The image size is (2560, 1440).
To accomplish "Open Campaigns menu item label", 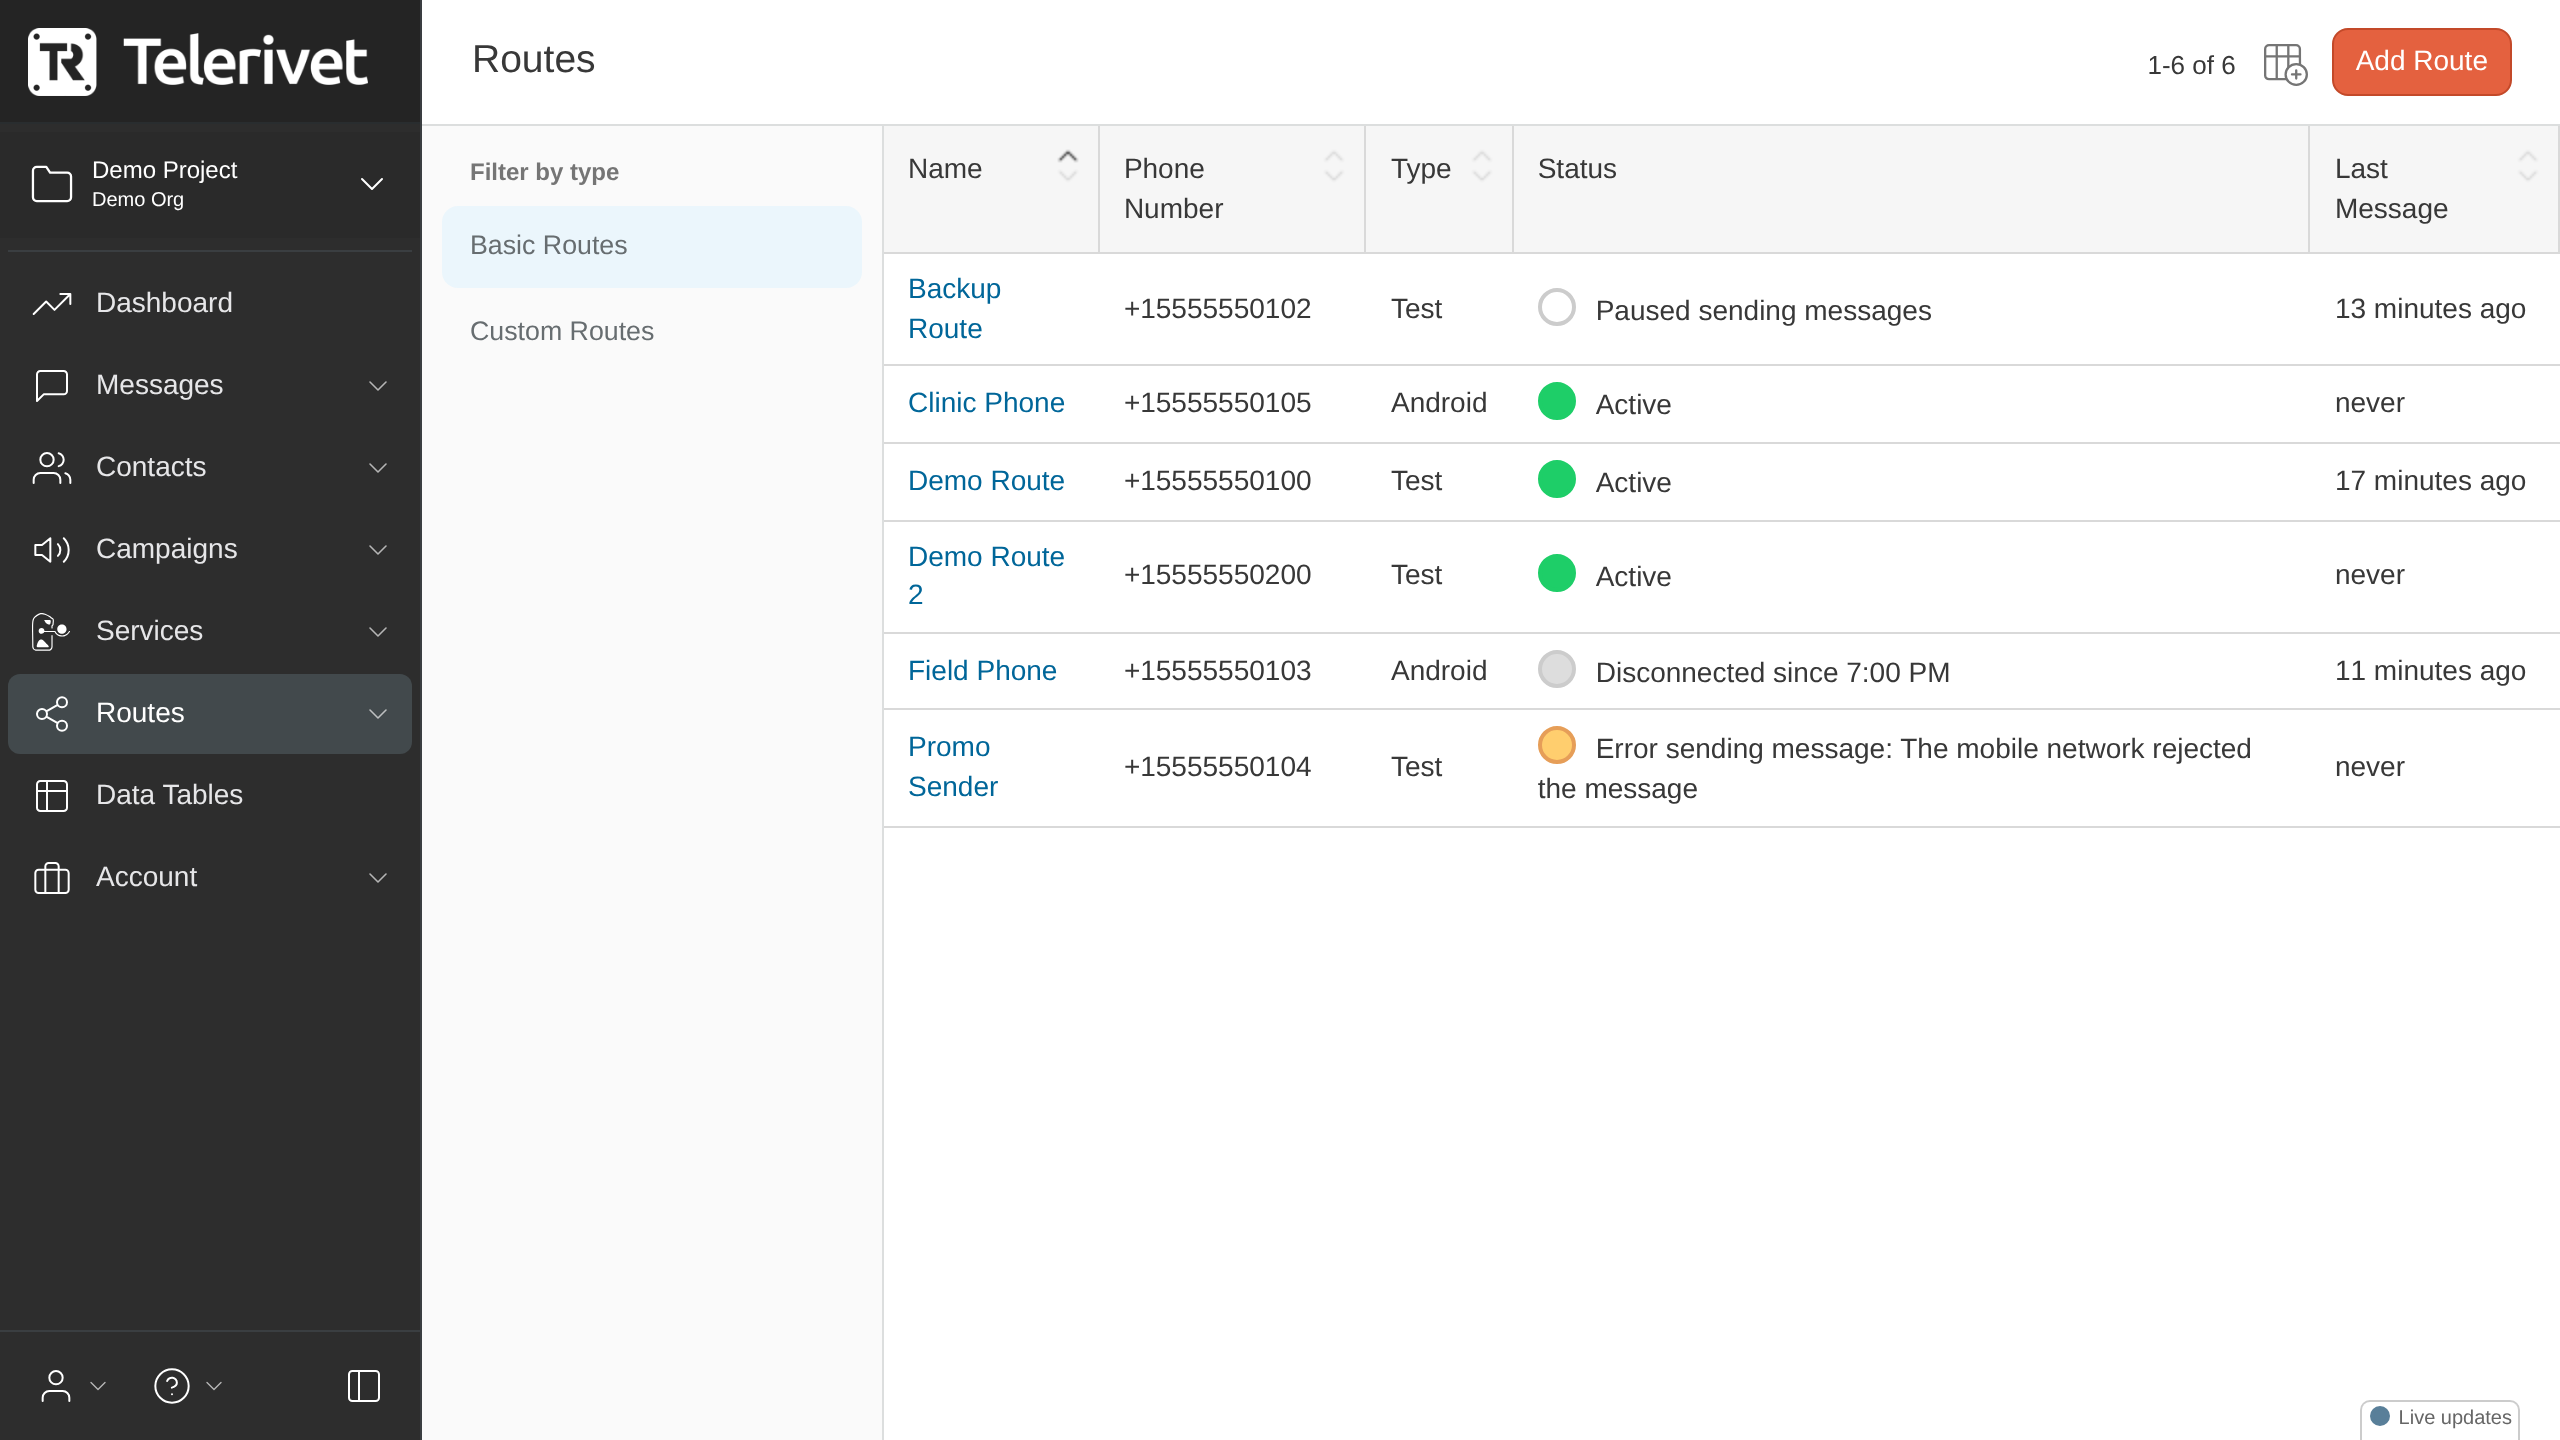I will pyautogui.click(x=166, y=549).
